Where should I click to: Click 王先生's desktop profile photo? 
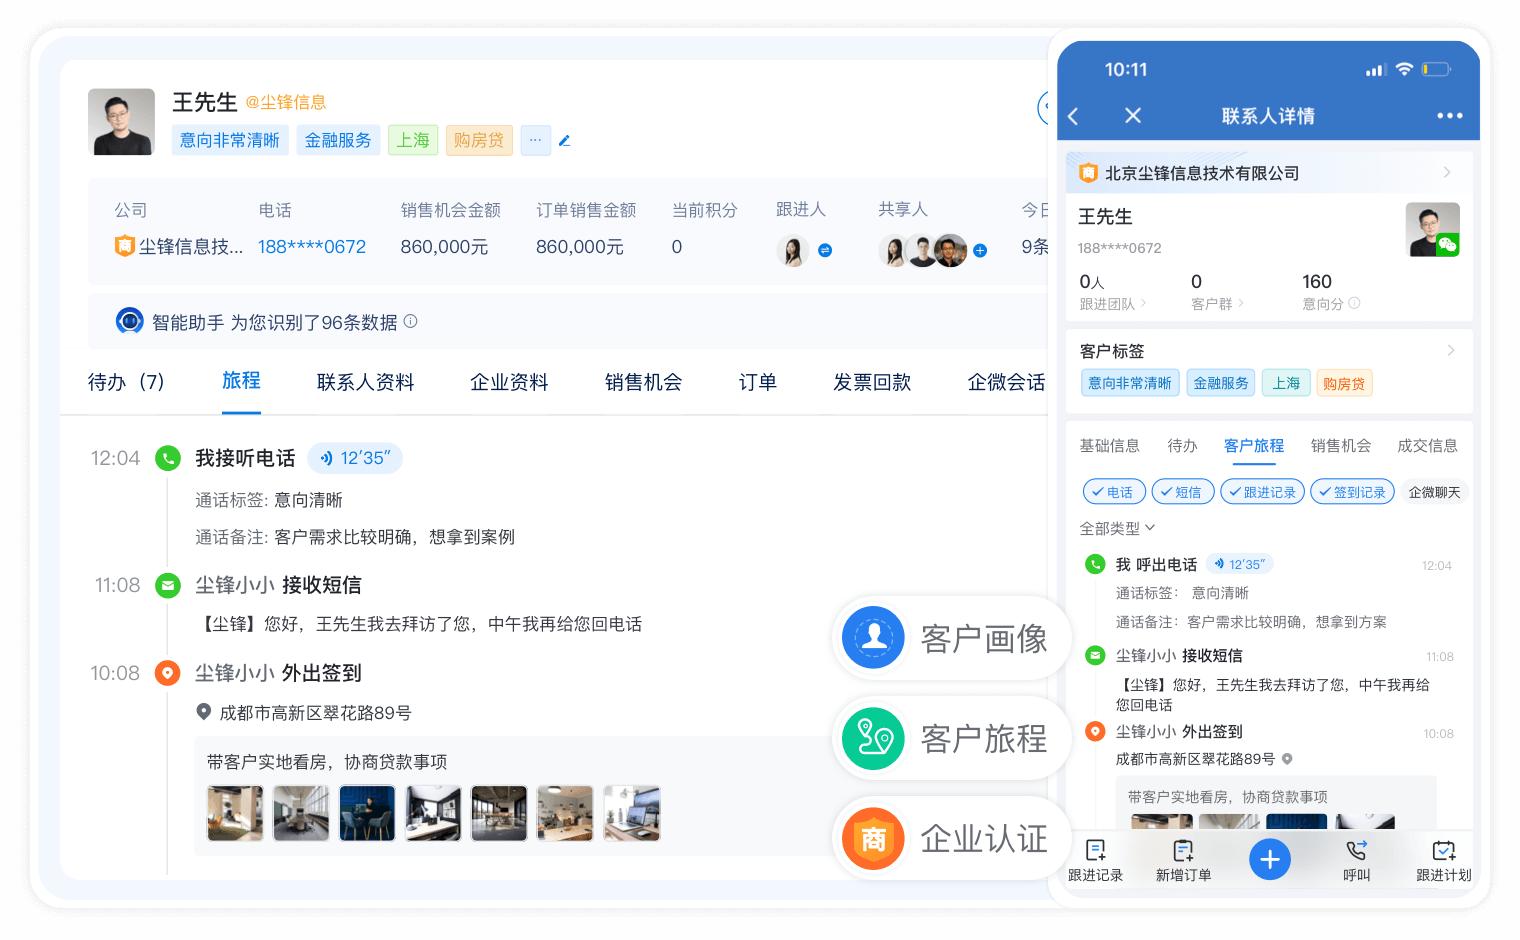pyautogui.click(x=122, y=122)
